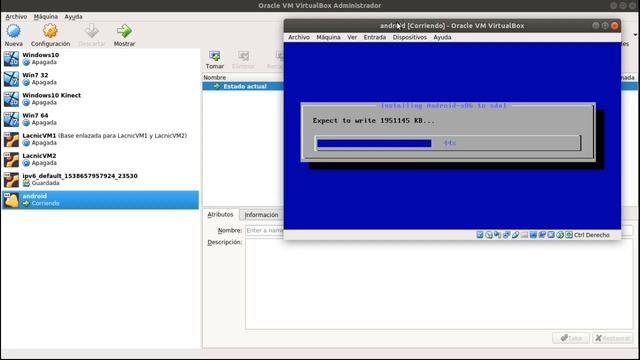
Task: Click the installer progress bar in VM
Action: tap(447, 143)
